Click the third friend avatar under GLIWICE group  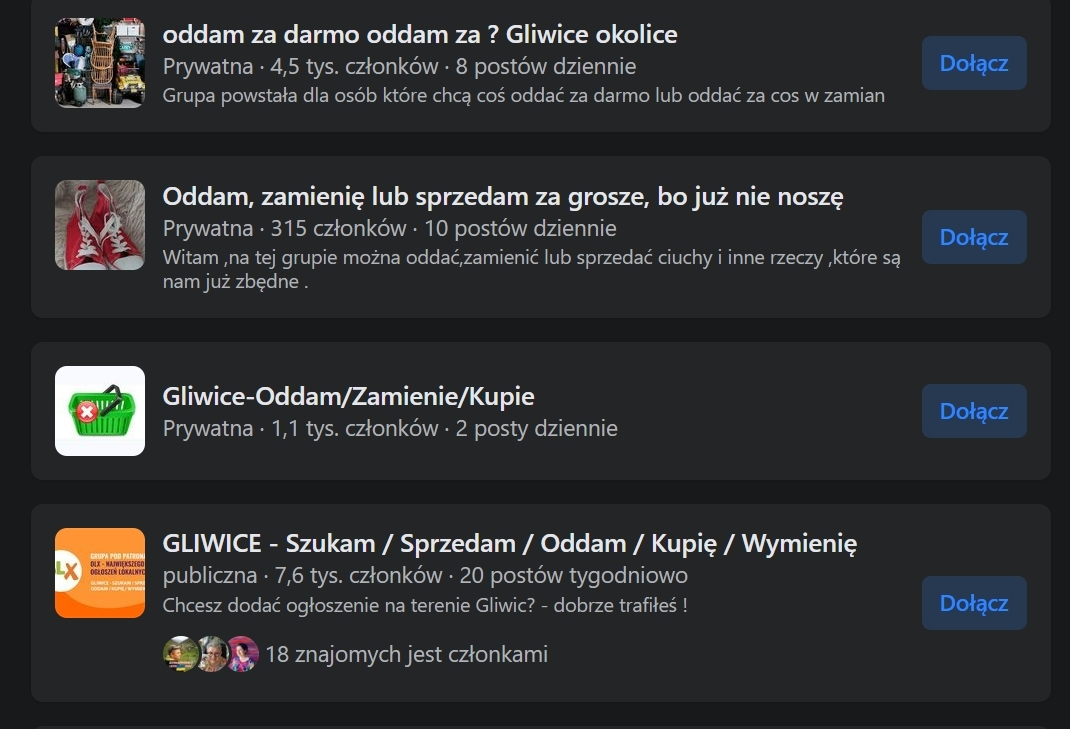[x=242, y=654]
